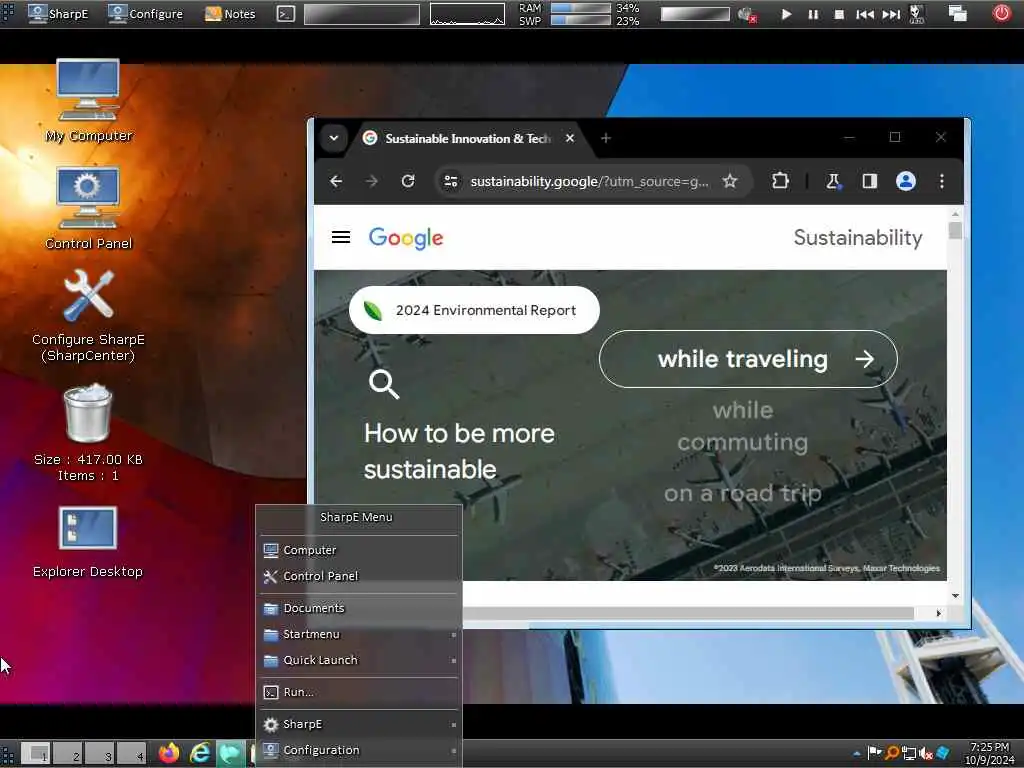The image size is (1024, 768).
Task: Switch to virtual desktop 3
Action: pyautogui.click(x=99, y=754)
